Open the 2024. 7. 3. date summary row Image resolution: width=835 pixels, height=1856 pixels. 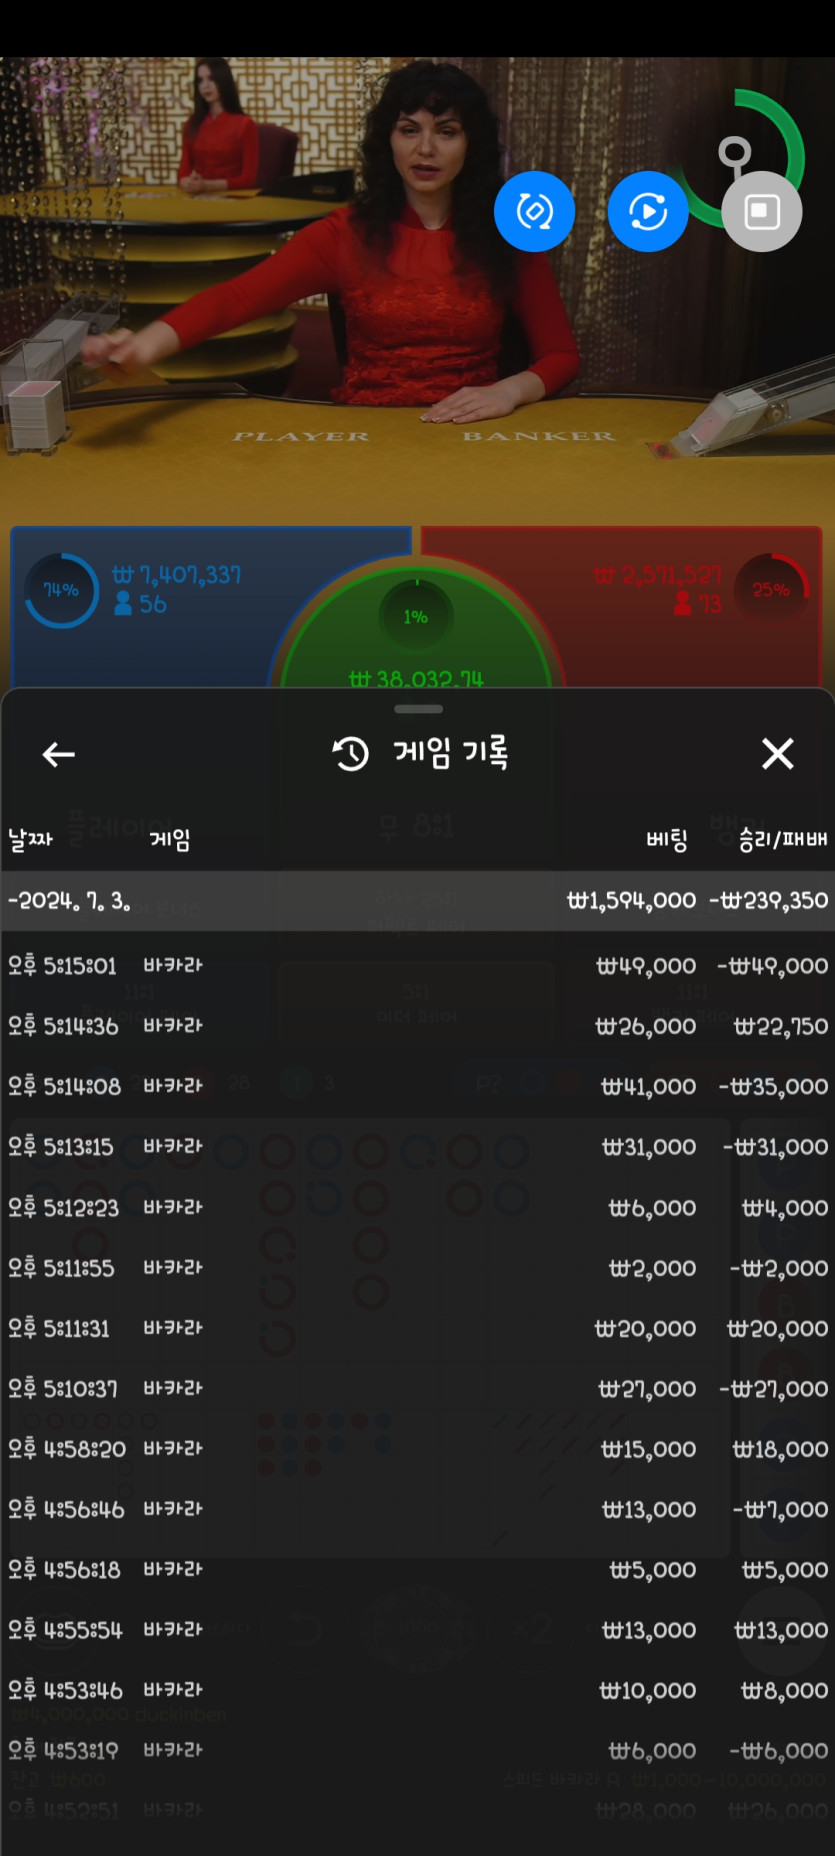[x=417, y=901]
